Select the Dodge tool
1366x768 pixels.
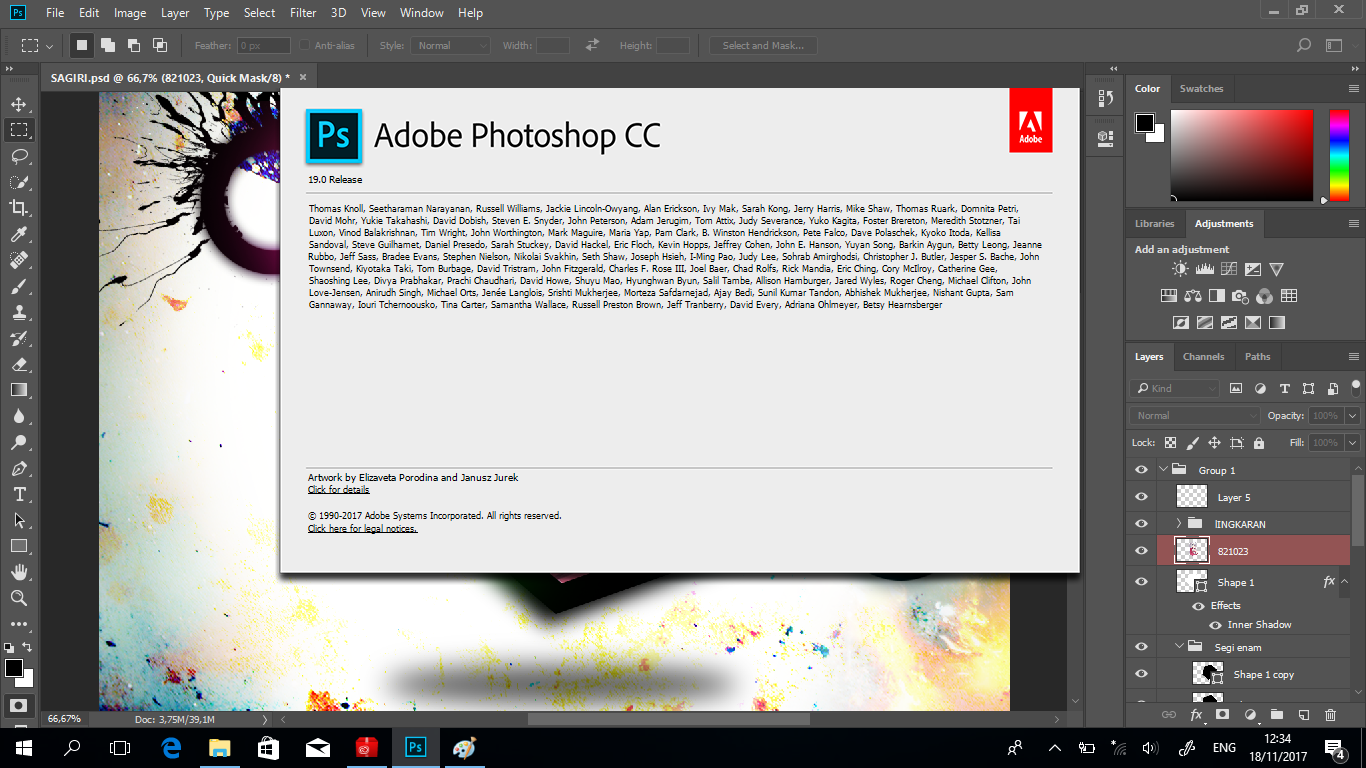point(18,442)
